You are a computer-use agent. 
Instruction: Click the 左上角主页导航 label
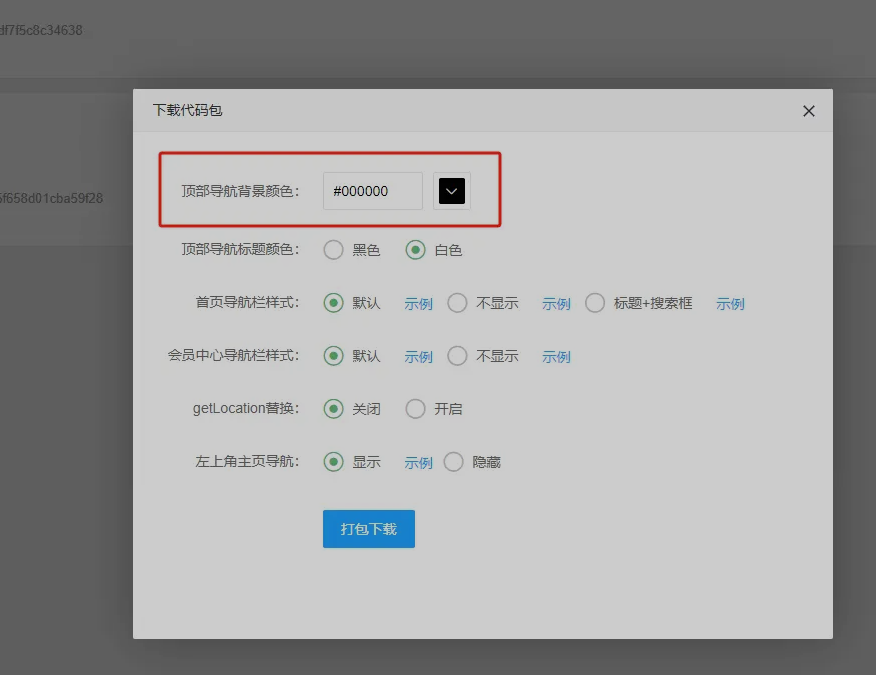click(x=247, y=462)
